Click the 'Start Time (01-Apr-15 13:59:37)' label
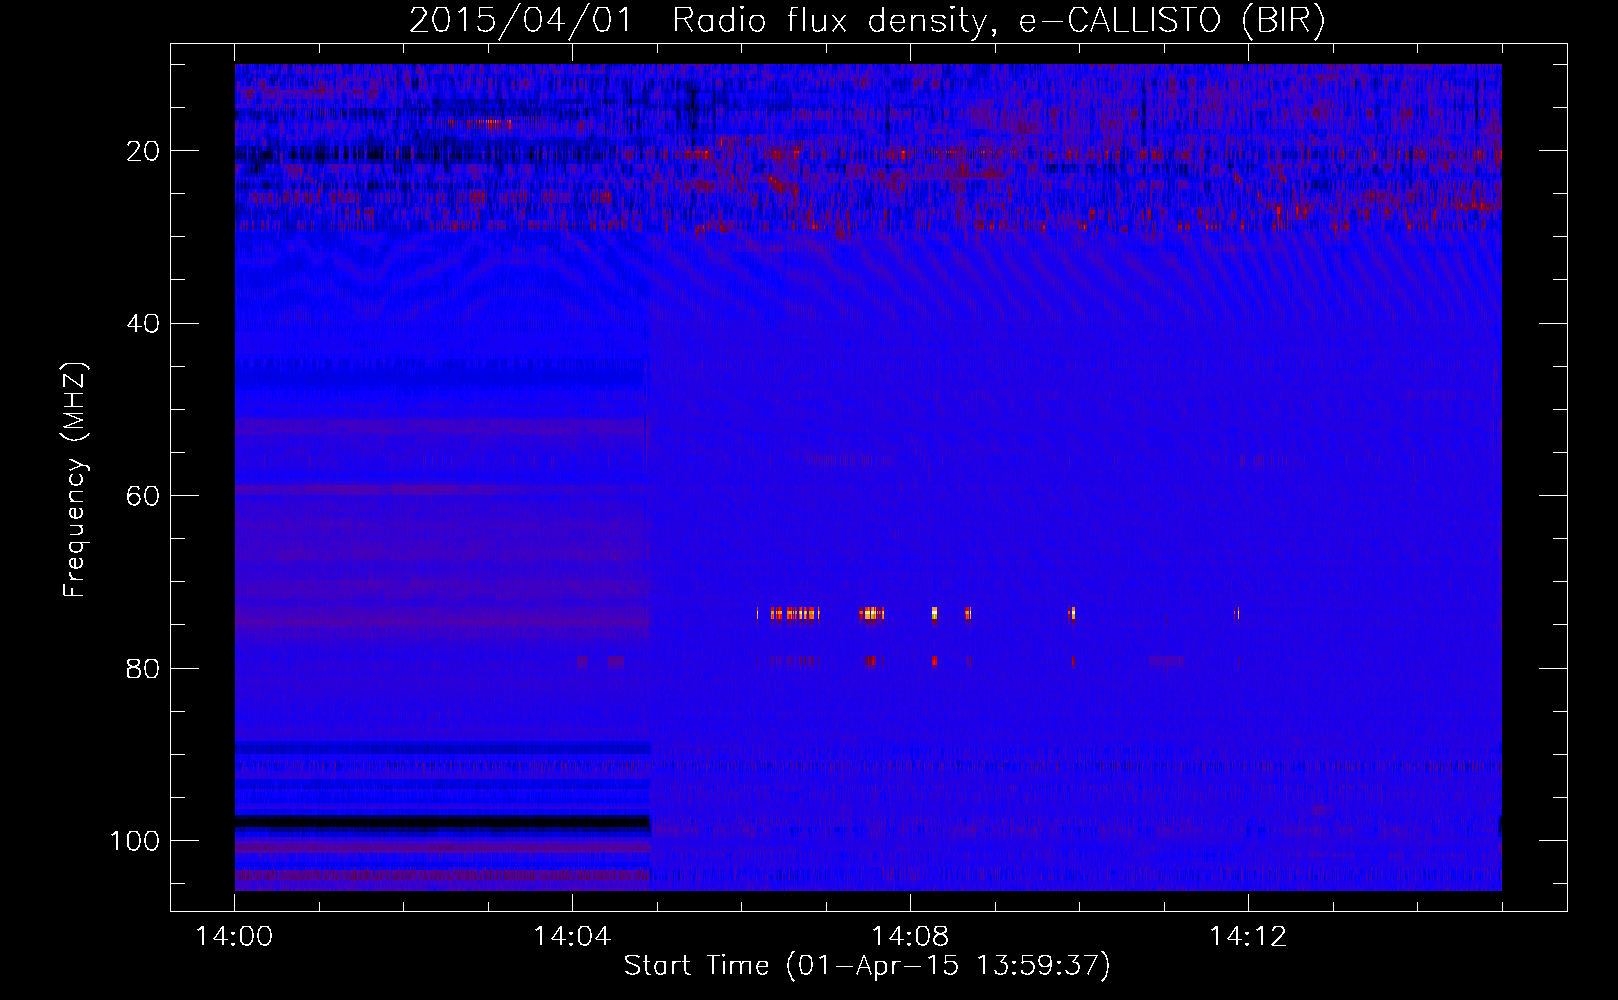This screenshot has width=1618, height=1000. 867,966
